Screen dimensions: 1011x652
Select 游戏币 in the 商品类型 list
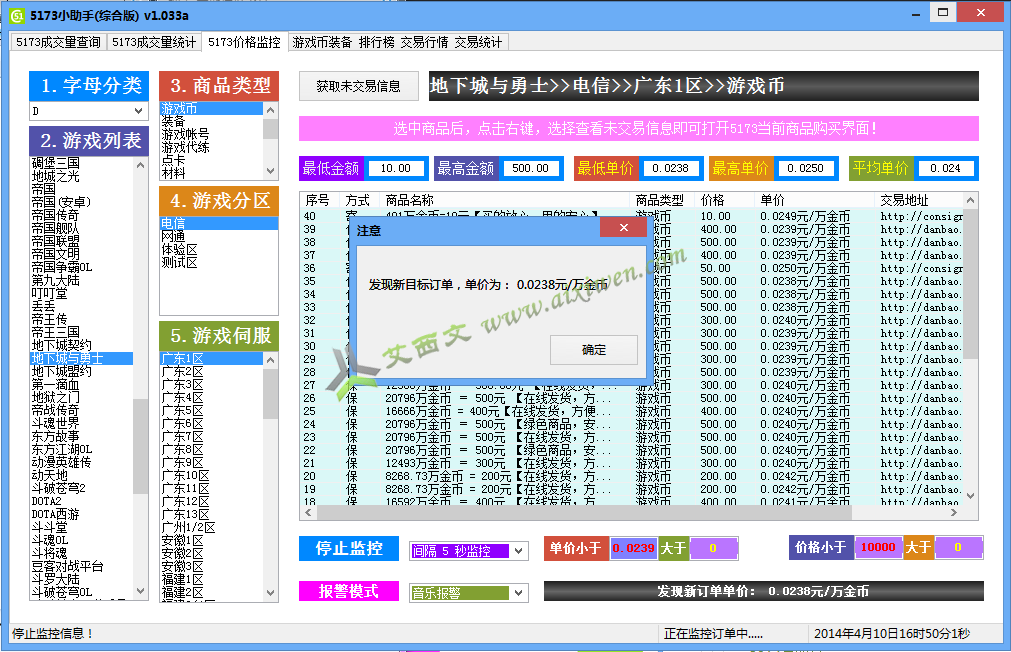click(211, 108)
